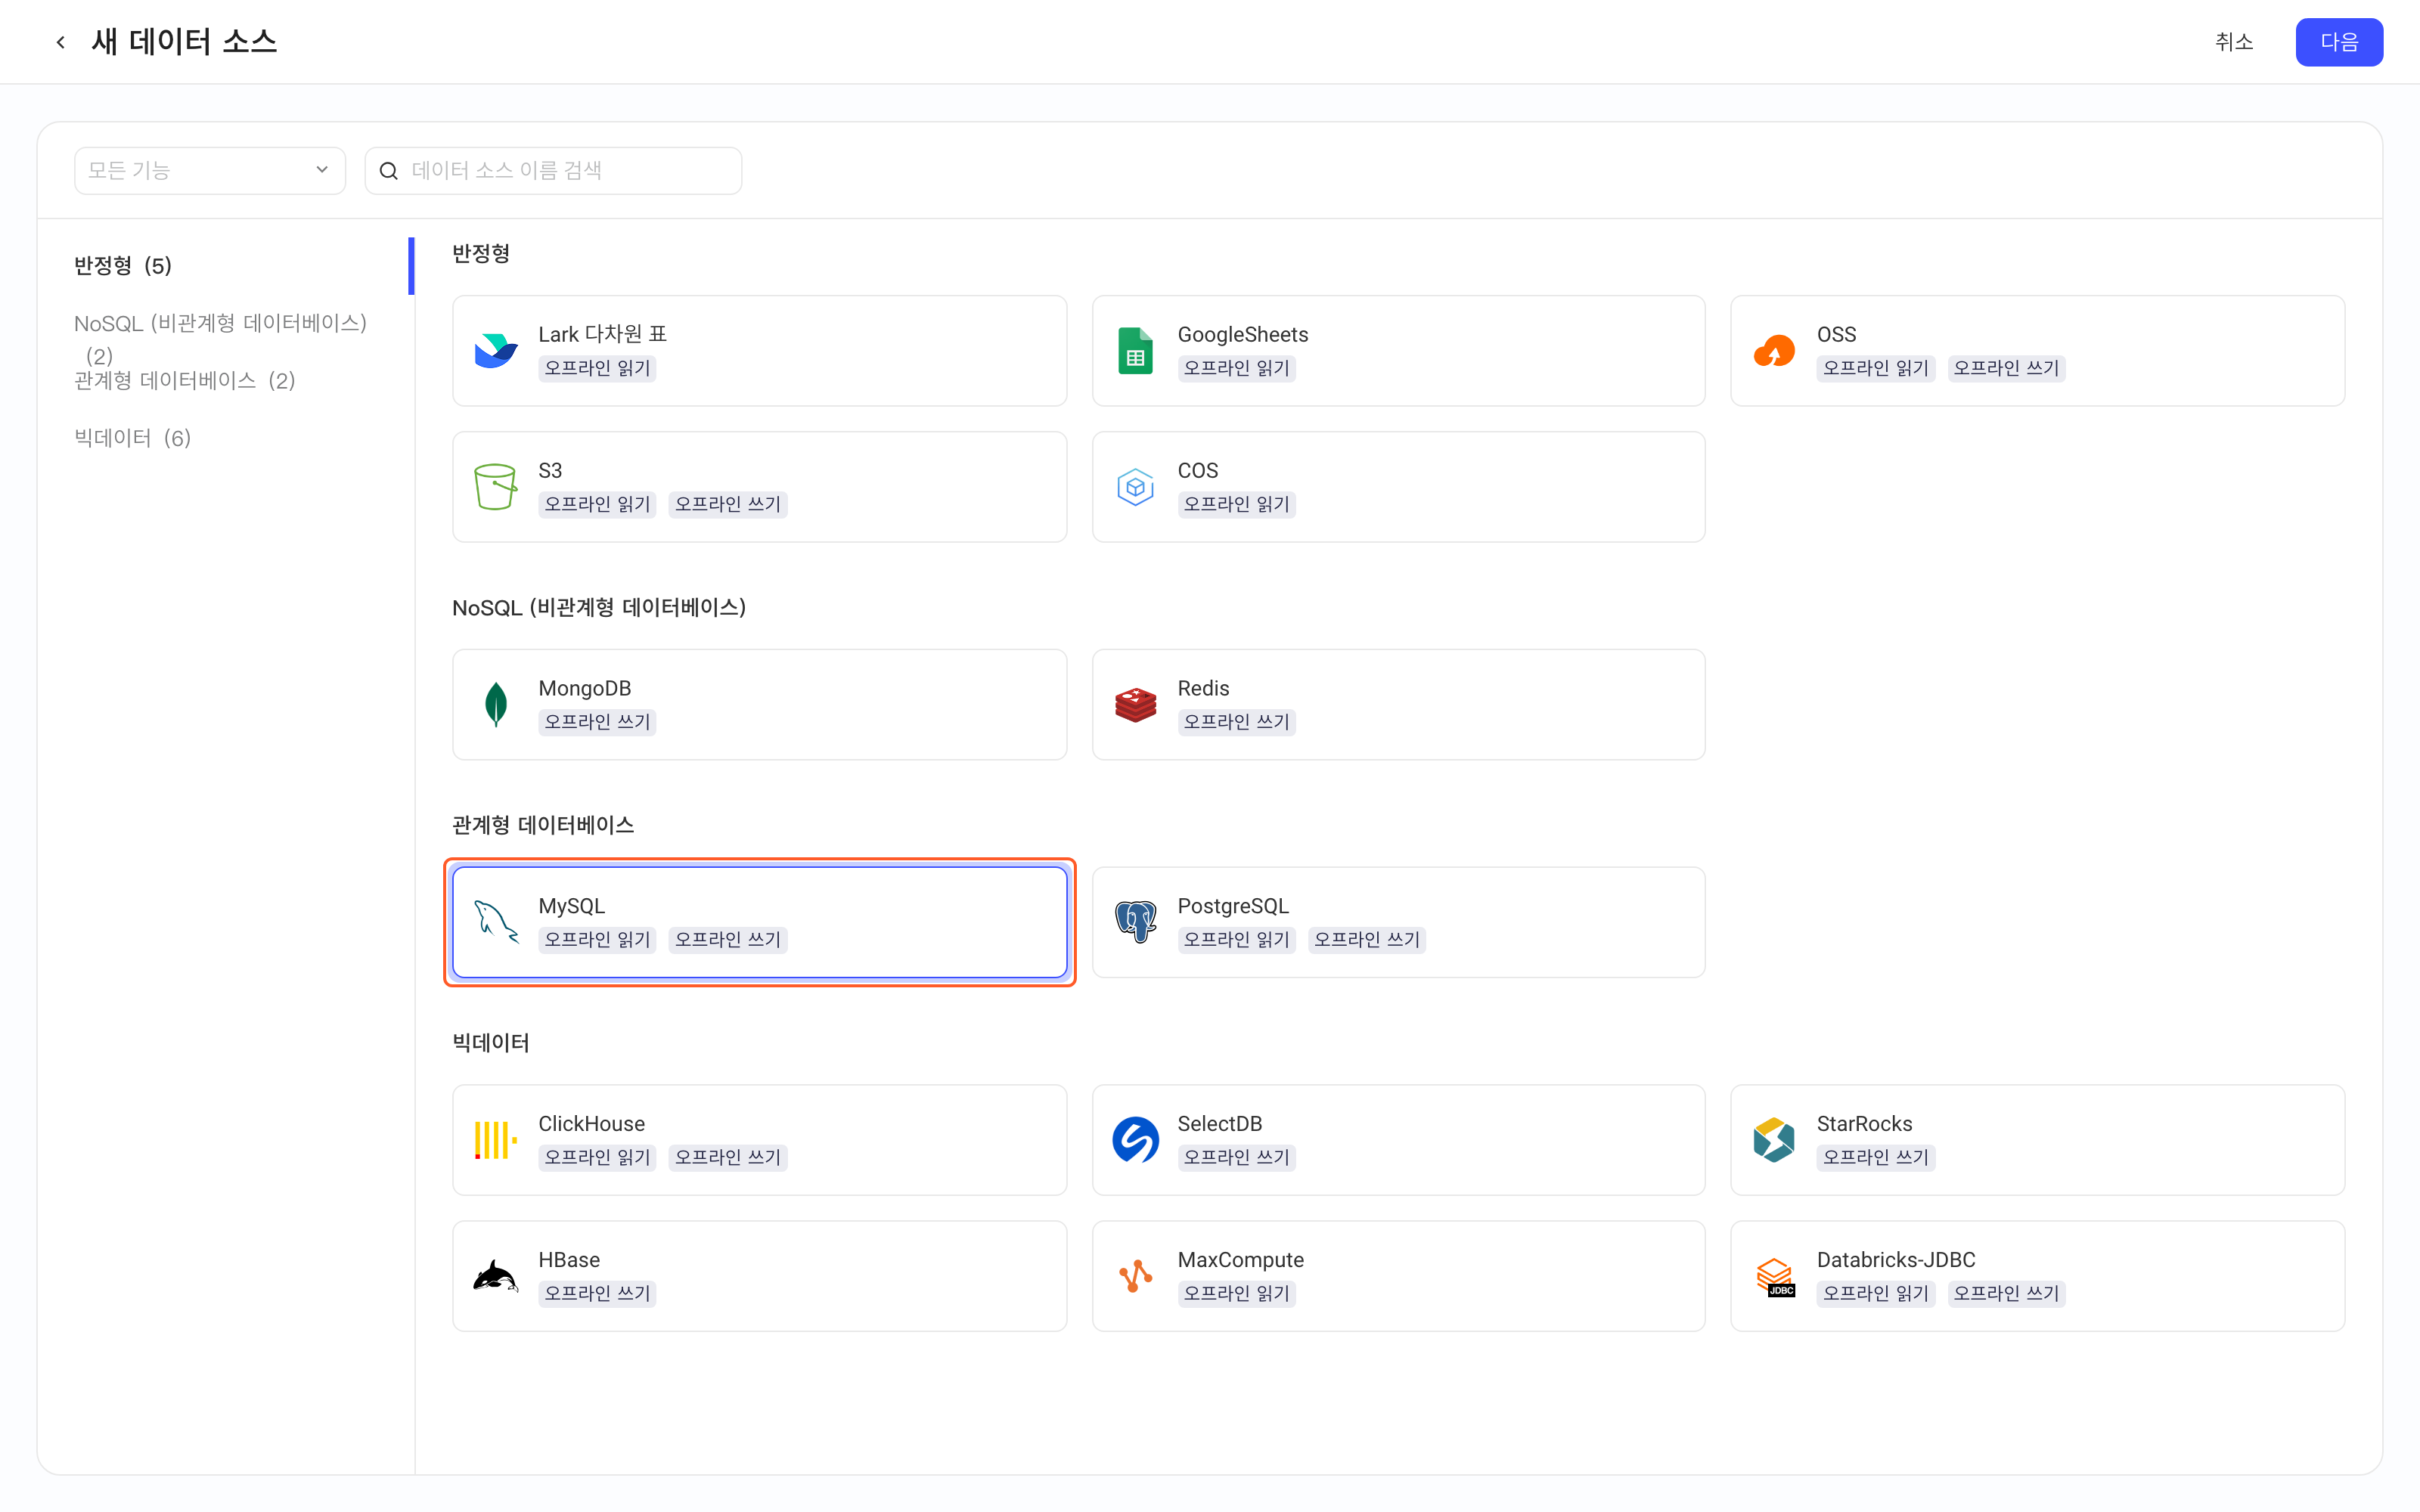
Task: Click the PostgreSQL elephant icon
Action: click(1135, 922)
